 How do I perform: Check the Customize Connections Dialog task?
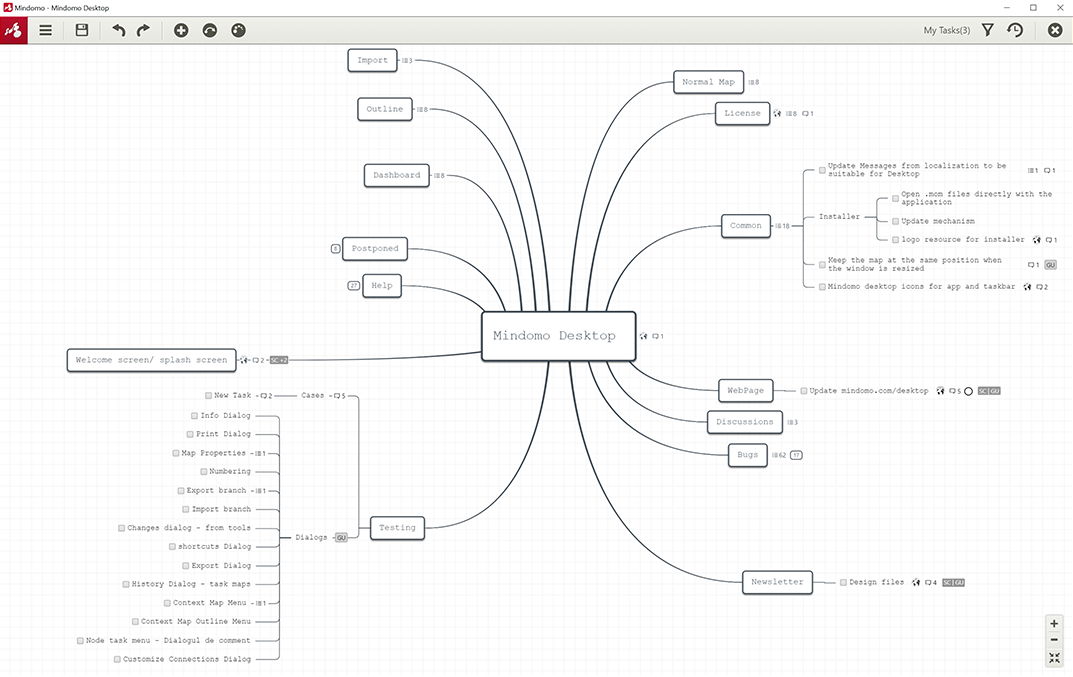point(117,659)
